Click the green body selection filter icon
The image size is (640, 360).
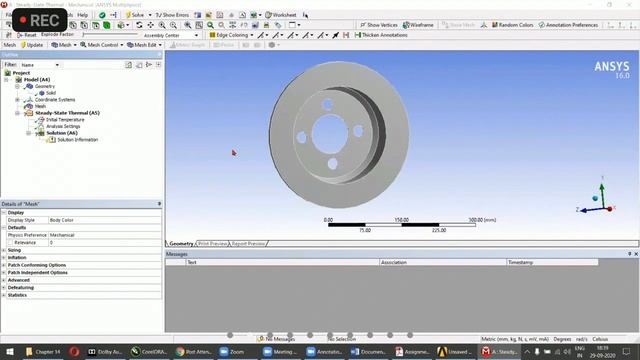107,25
